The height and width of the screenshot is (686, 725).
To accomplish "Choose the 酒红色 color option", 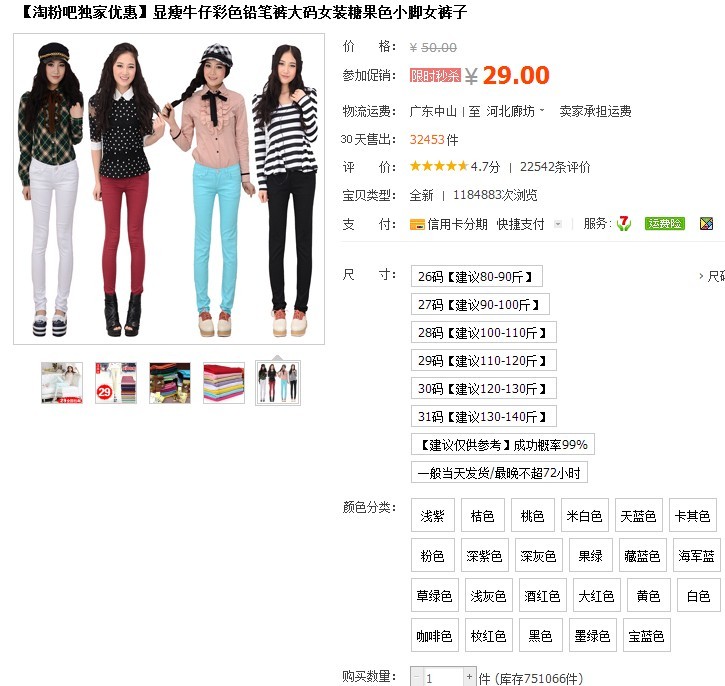I will tap(542, 596).
